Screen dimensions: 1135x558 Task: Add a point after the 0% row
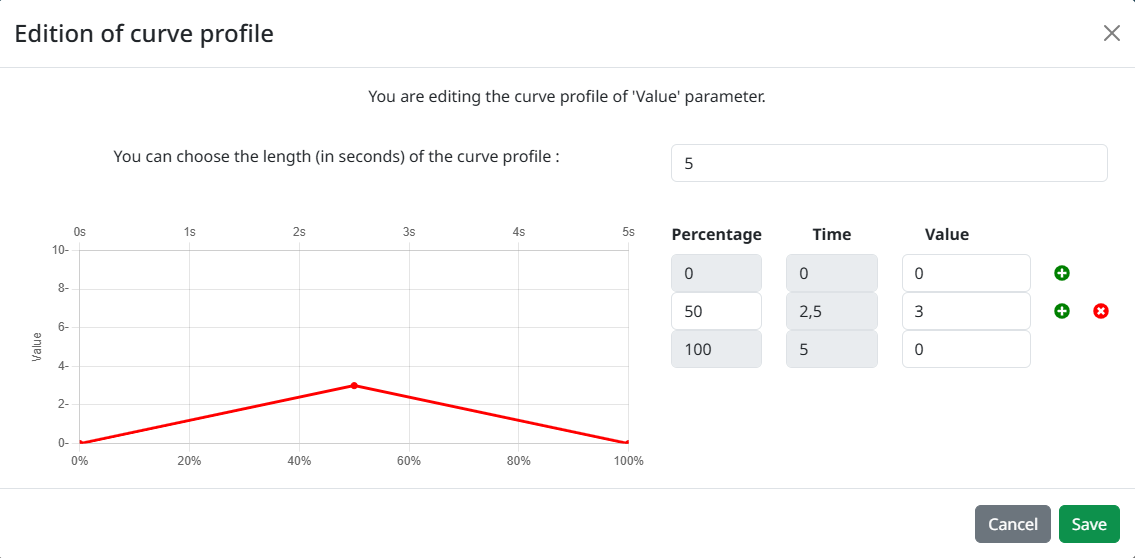click(x=1061, y=273)
